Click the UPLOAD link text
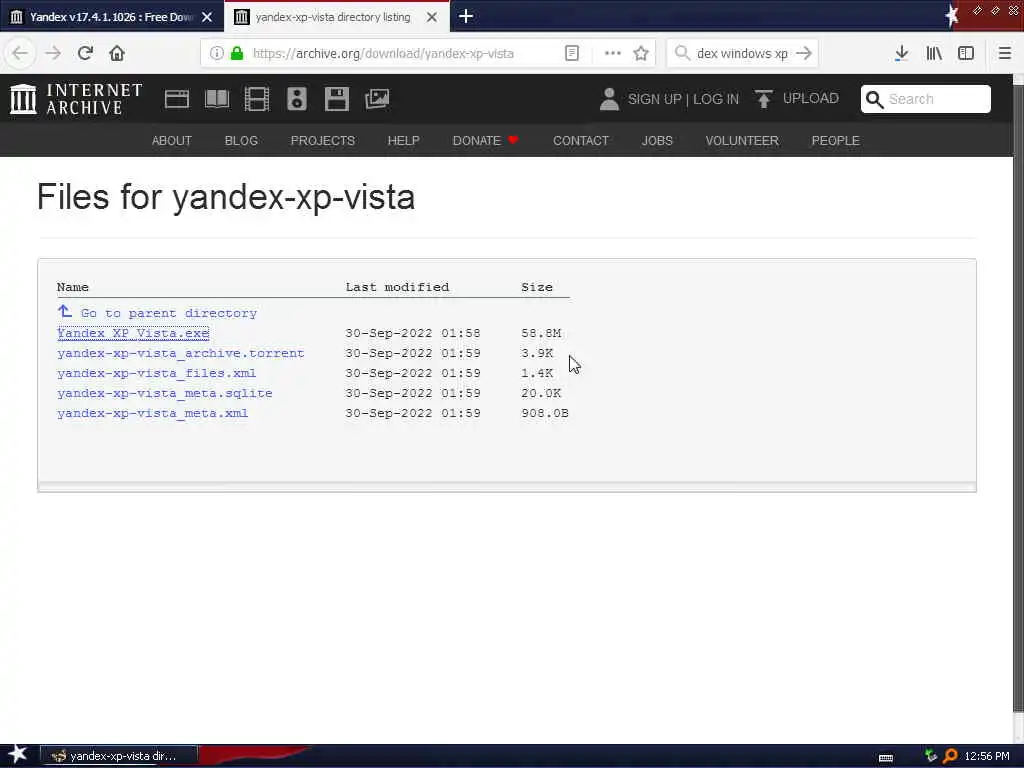This screenshot has width=1024, height=768. click(x=810, y=99)
